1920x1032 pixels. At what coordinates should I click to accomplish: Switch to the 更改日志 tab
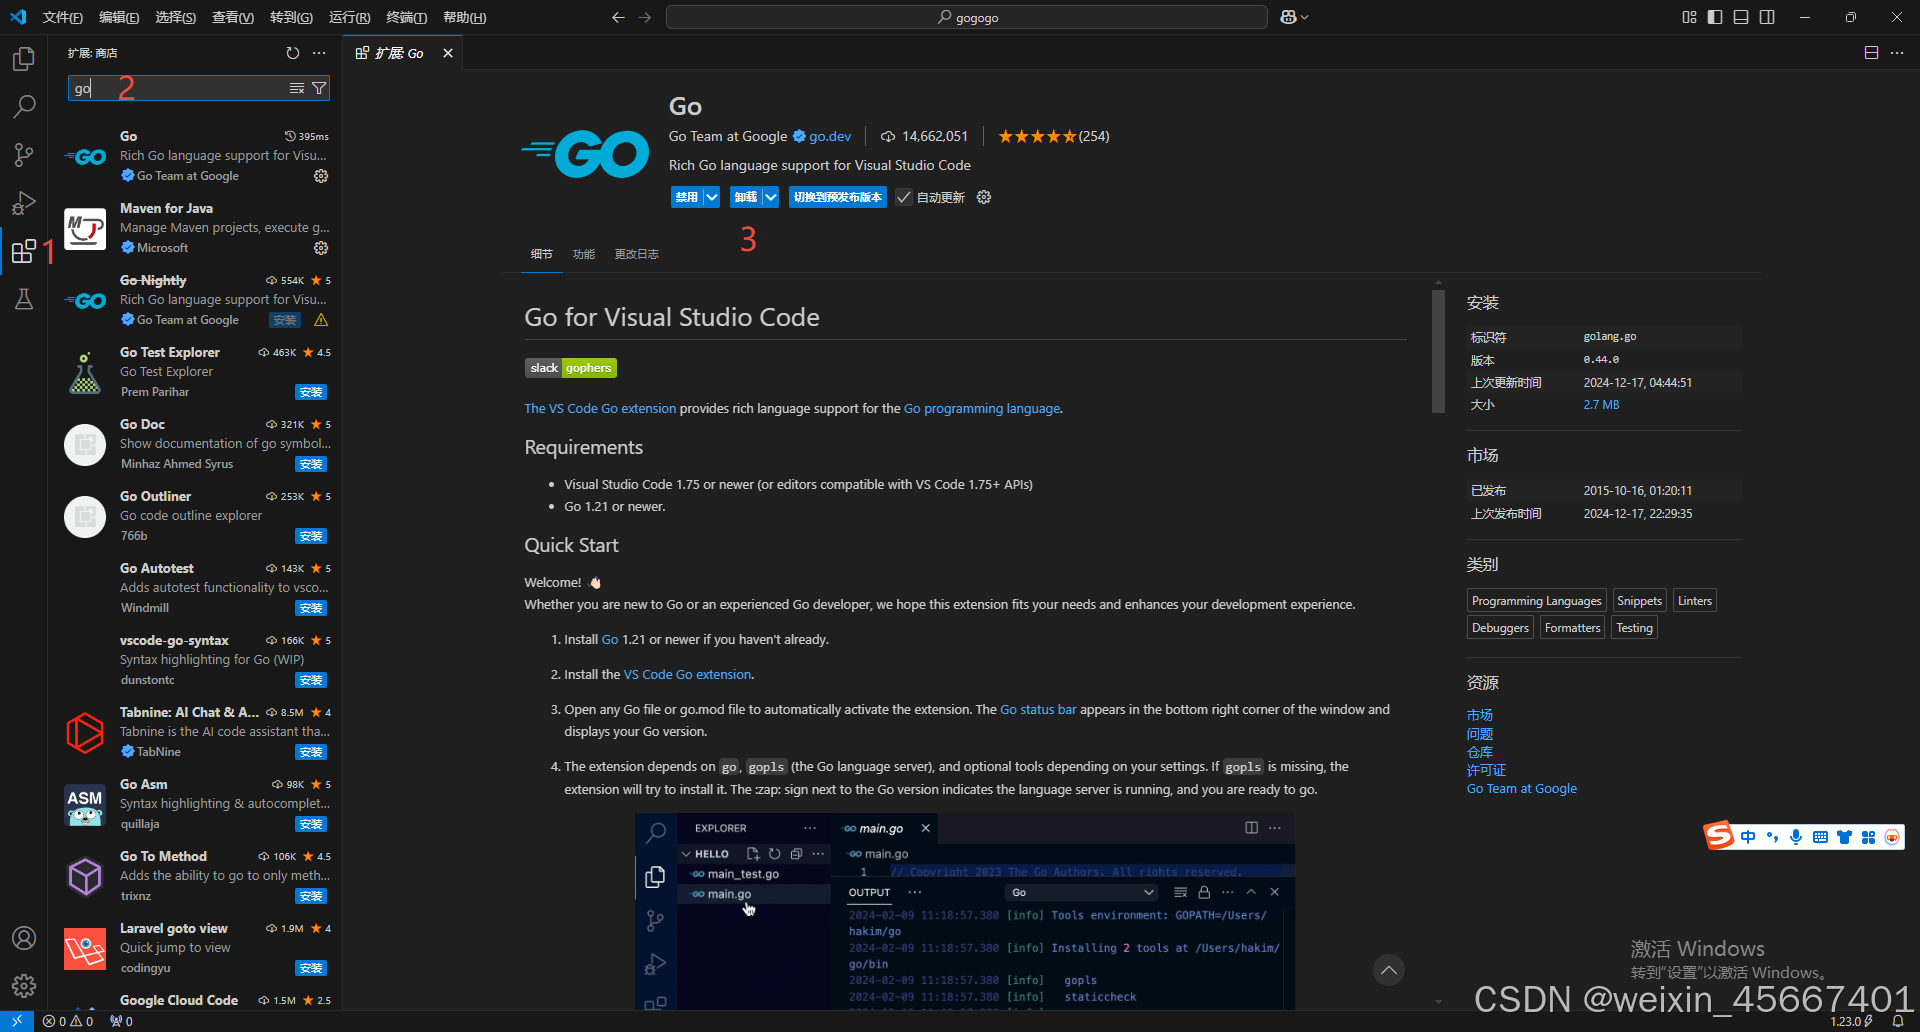636,254
